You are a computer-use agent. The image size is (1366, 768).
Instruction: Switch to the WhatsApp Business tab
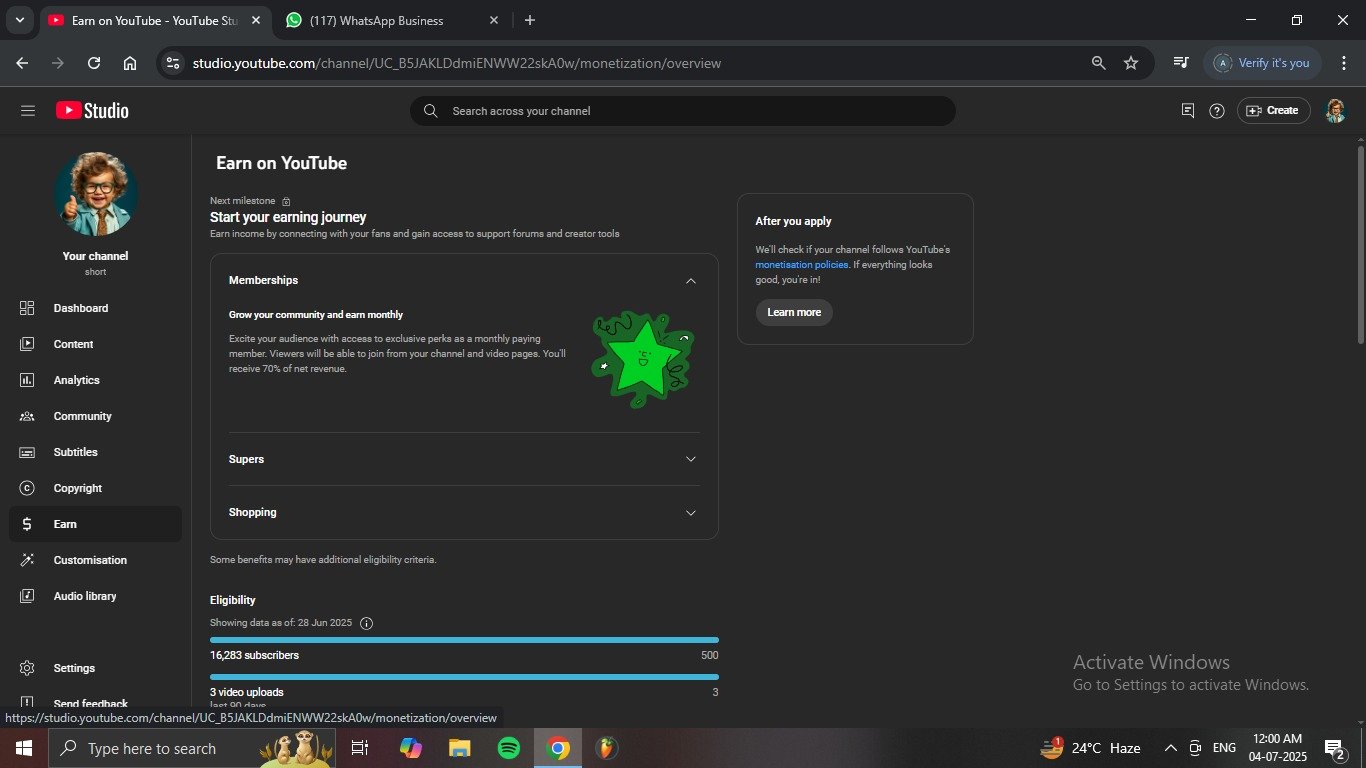(391, 20)
